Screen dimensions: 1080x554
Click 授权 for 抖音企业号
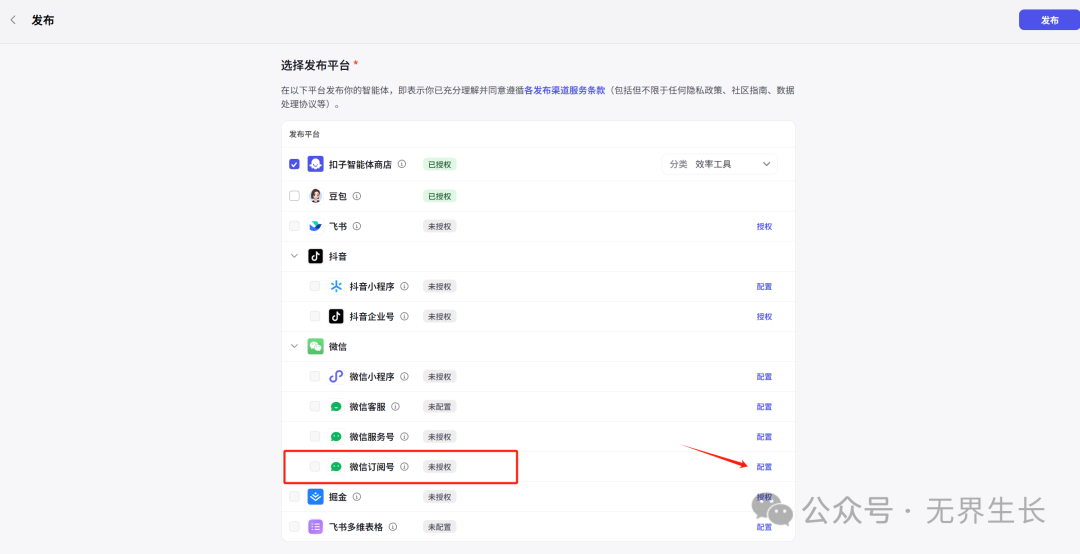tap(765, 316)
